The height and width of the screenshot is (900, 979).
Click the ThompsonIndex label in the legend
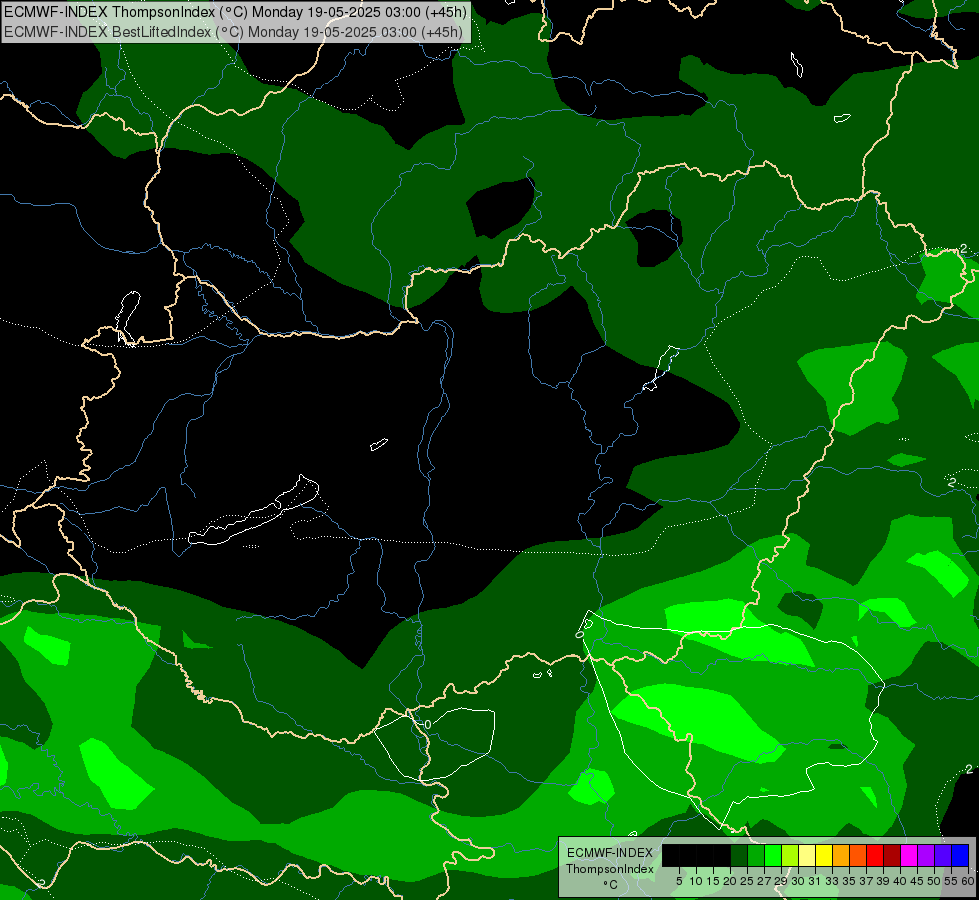pos(610,869)
